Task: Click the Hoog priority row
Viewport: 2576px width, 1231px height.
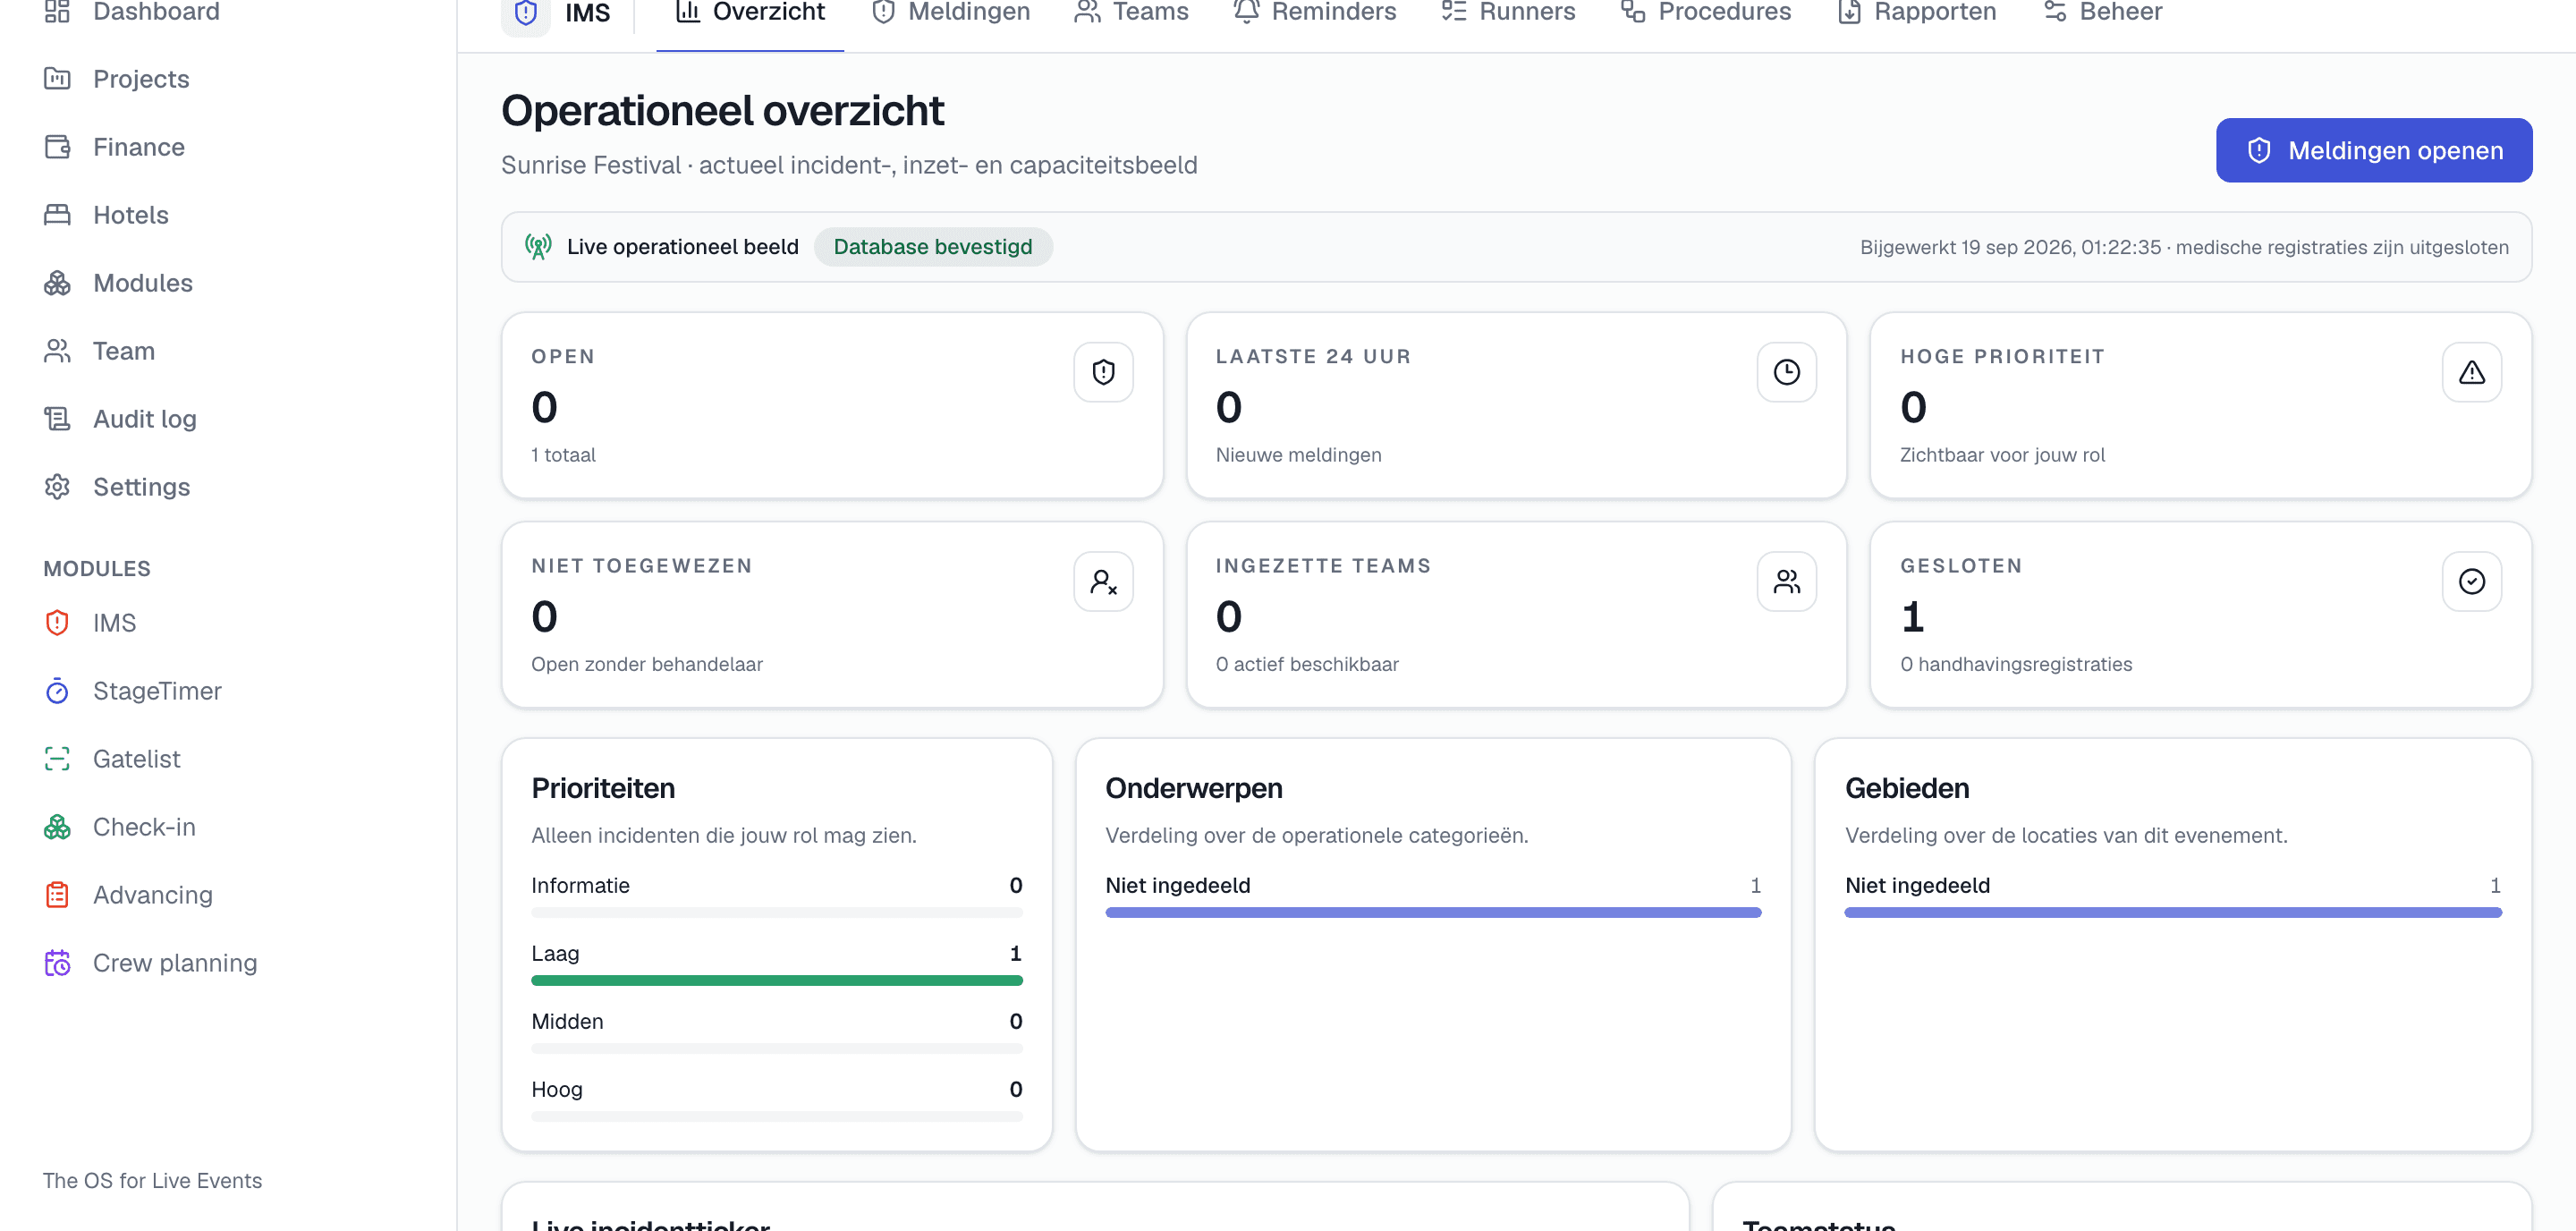Action: point(777,1099)
